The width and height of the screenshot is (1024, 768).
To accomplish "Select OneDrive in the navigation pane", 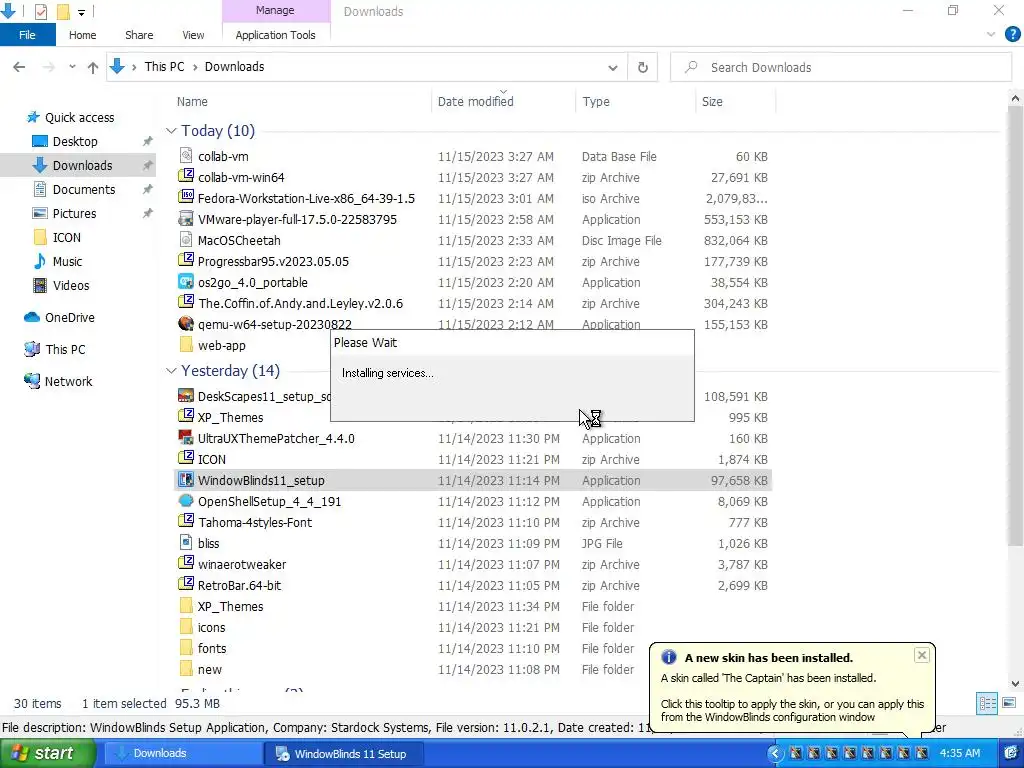I will 69,317.
